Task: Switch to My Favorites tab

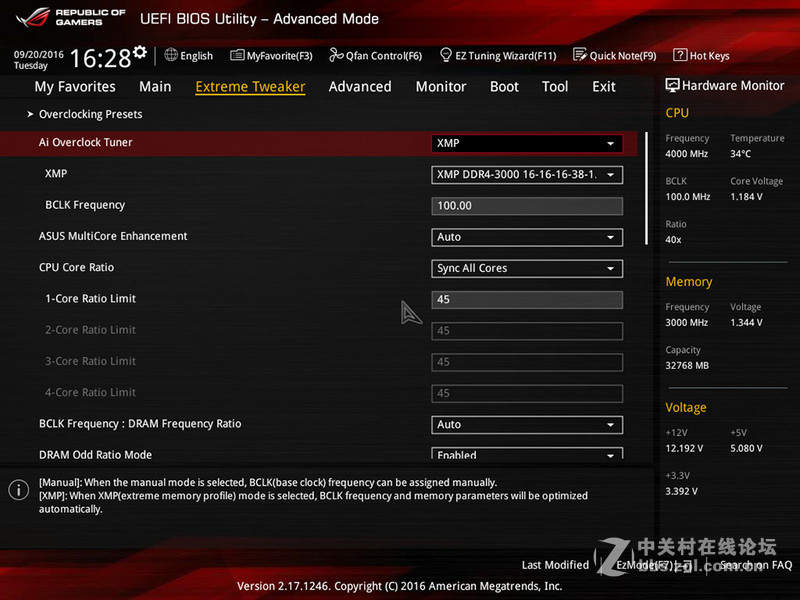Action: (75, 87)
